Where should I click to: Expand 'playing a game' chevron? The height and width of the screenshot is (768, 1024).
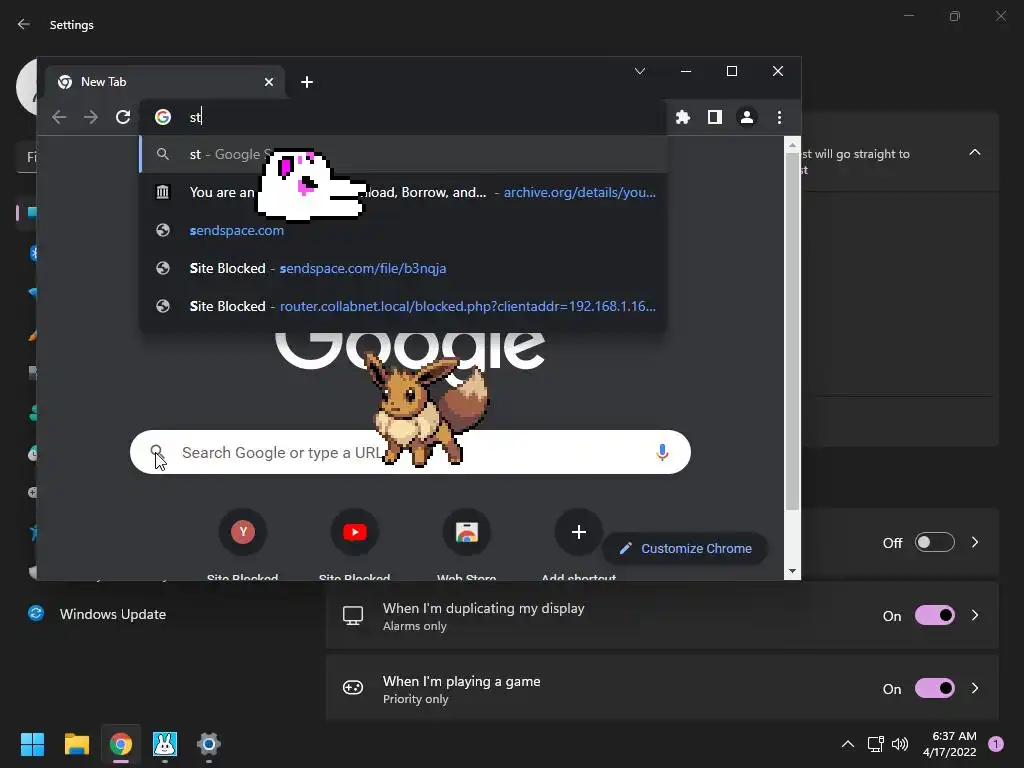975,689
